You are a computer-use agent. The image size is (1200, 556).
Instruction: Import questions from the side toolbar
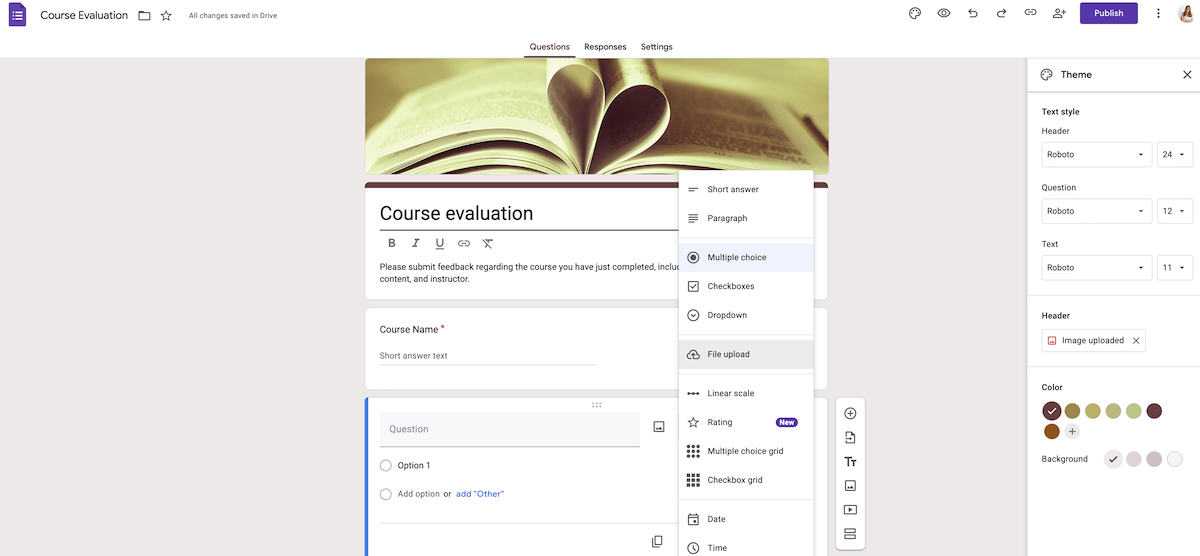(850, 437)
